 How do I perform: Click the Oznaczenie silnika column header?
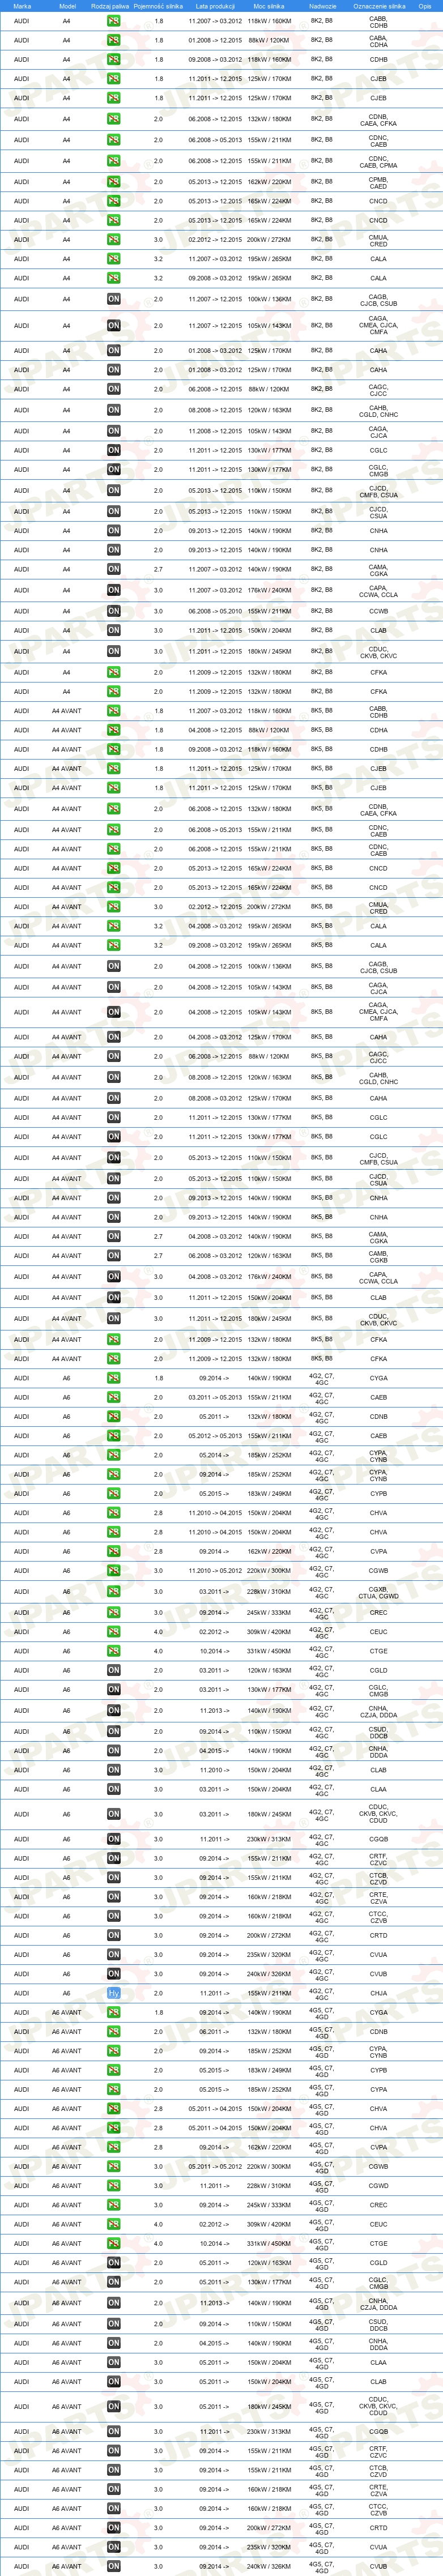[379, 6]
